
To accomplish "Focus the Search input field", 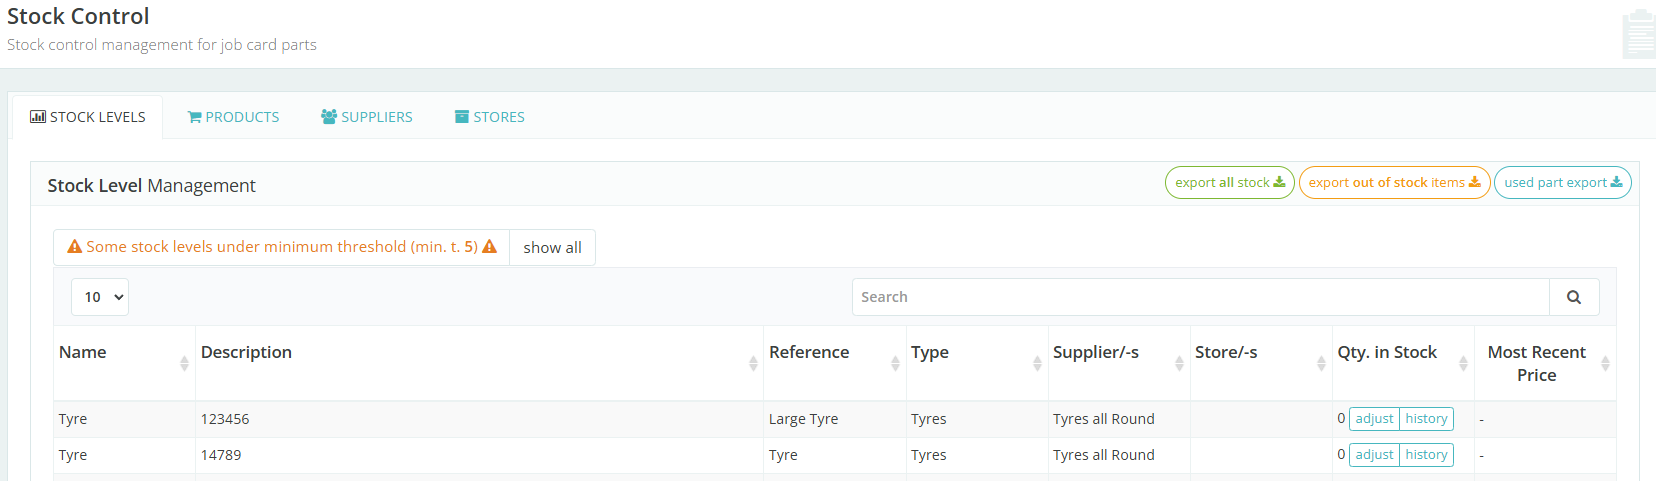I will pos(1200,297).
